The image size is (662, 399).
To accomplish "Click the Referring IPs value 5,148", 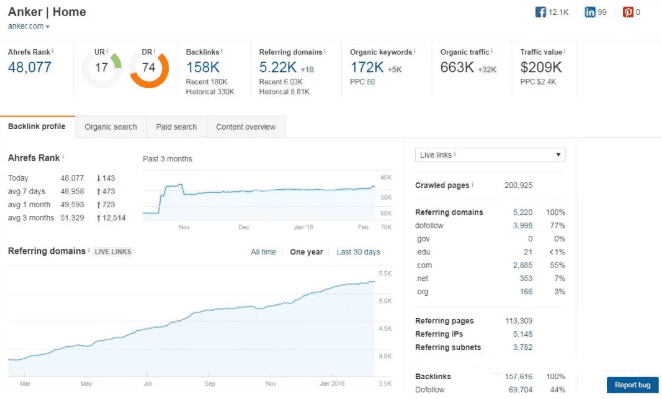I will click(523, 334).
